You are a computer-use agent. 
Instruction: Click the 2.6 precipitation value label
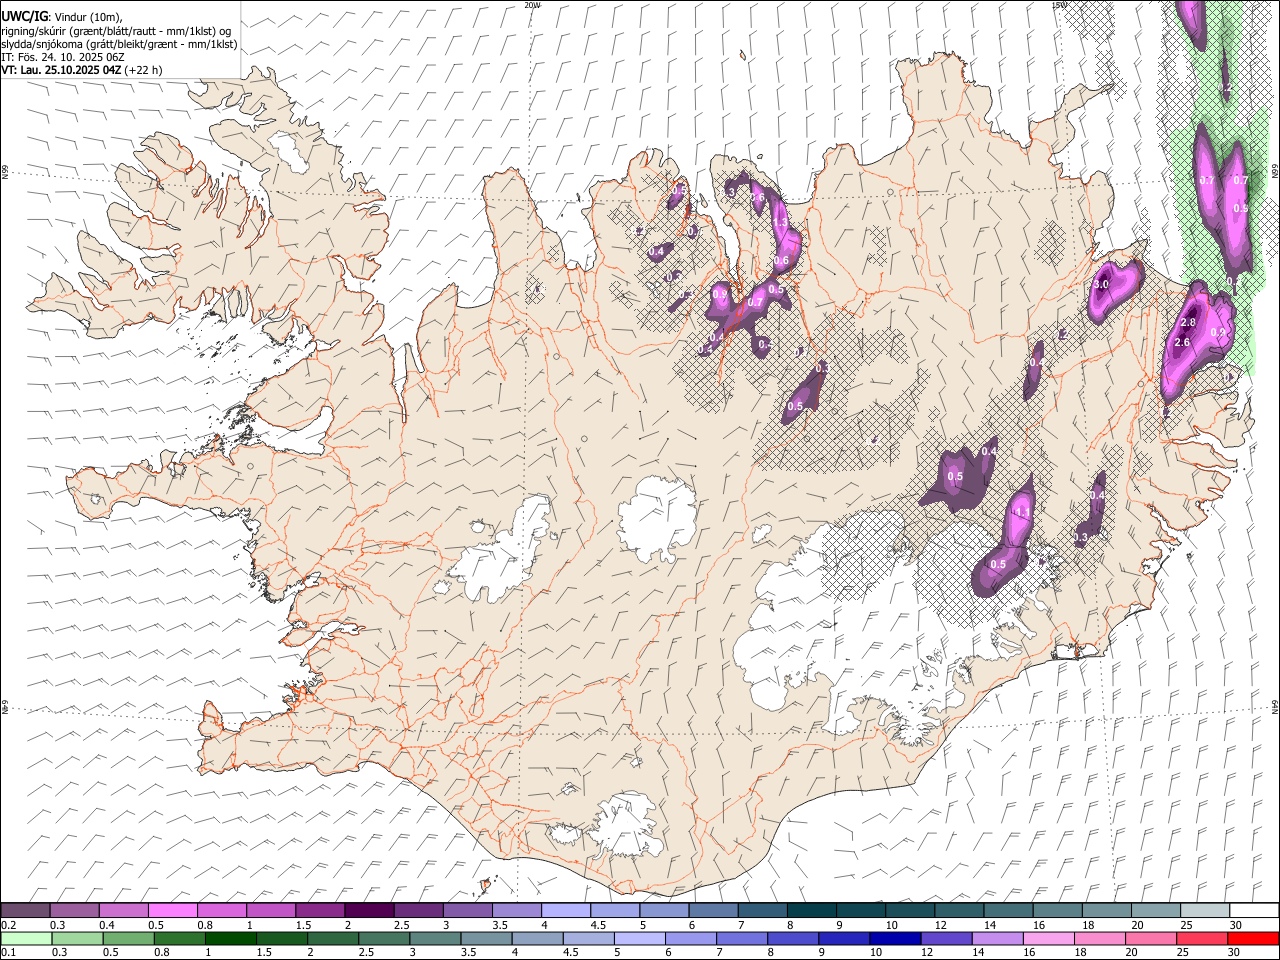pos(1182,343)
